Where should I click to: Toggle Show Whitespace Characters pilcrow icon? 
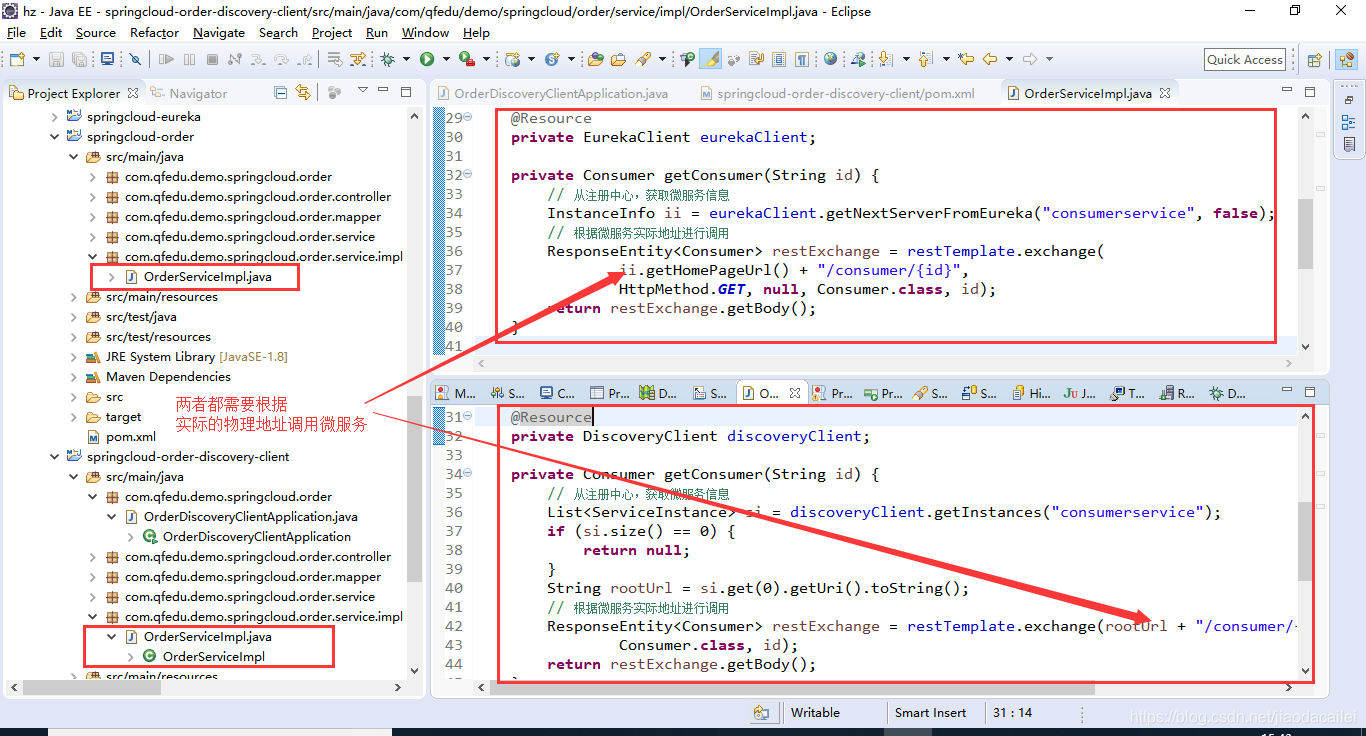pyautogui.click(x=801, y=59)
